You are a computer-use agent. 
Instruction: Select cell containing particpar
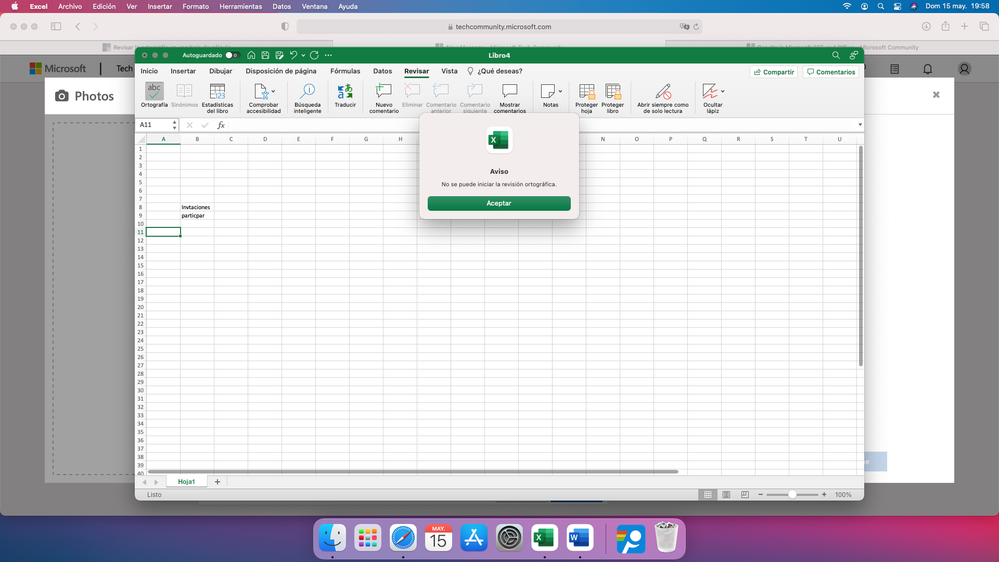tap(197, 215)
